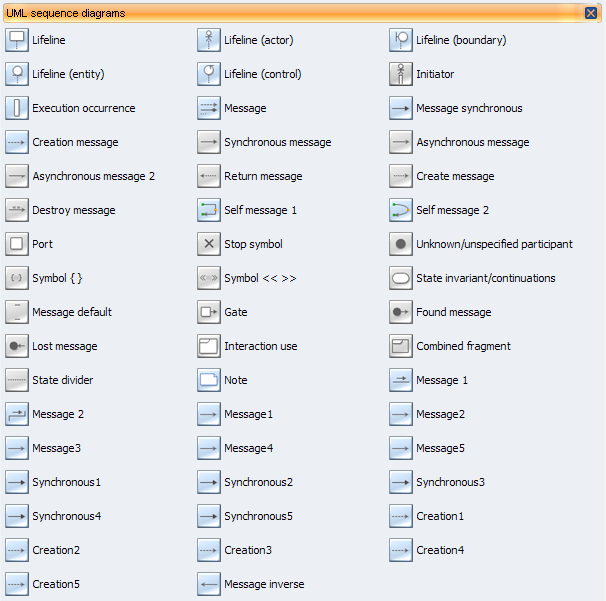
Task: Choose the Symbol << >> icon
Action: click(209, 278)
